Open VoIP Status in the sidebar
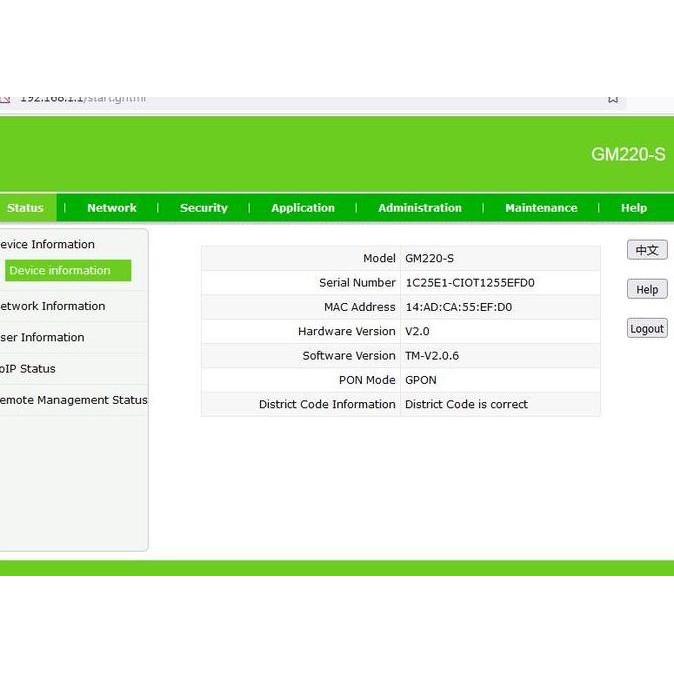674x674 pixels. coord(28,368)
